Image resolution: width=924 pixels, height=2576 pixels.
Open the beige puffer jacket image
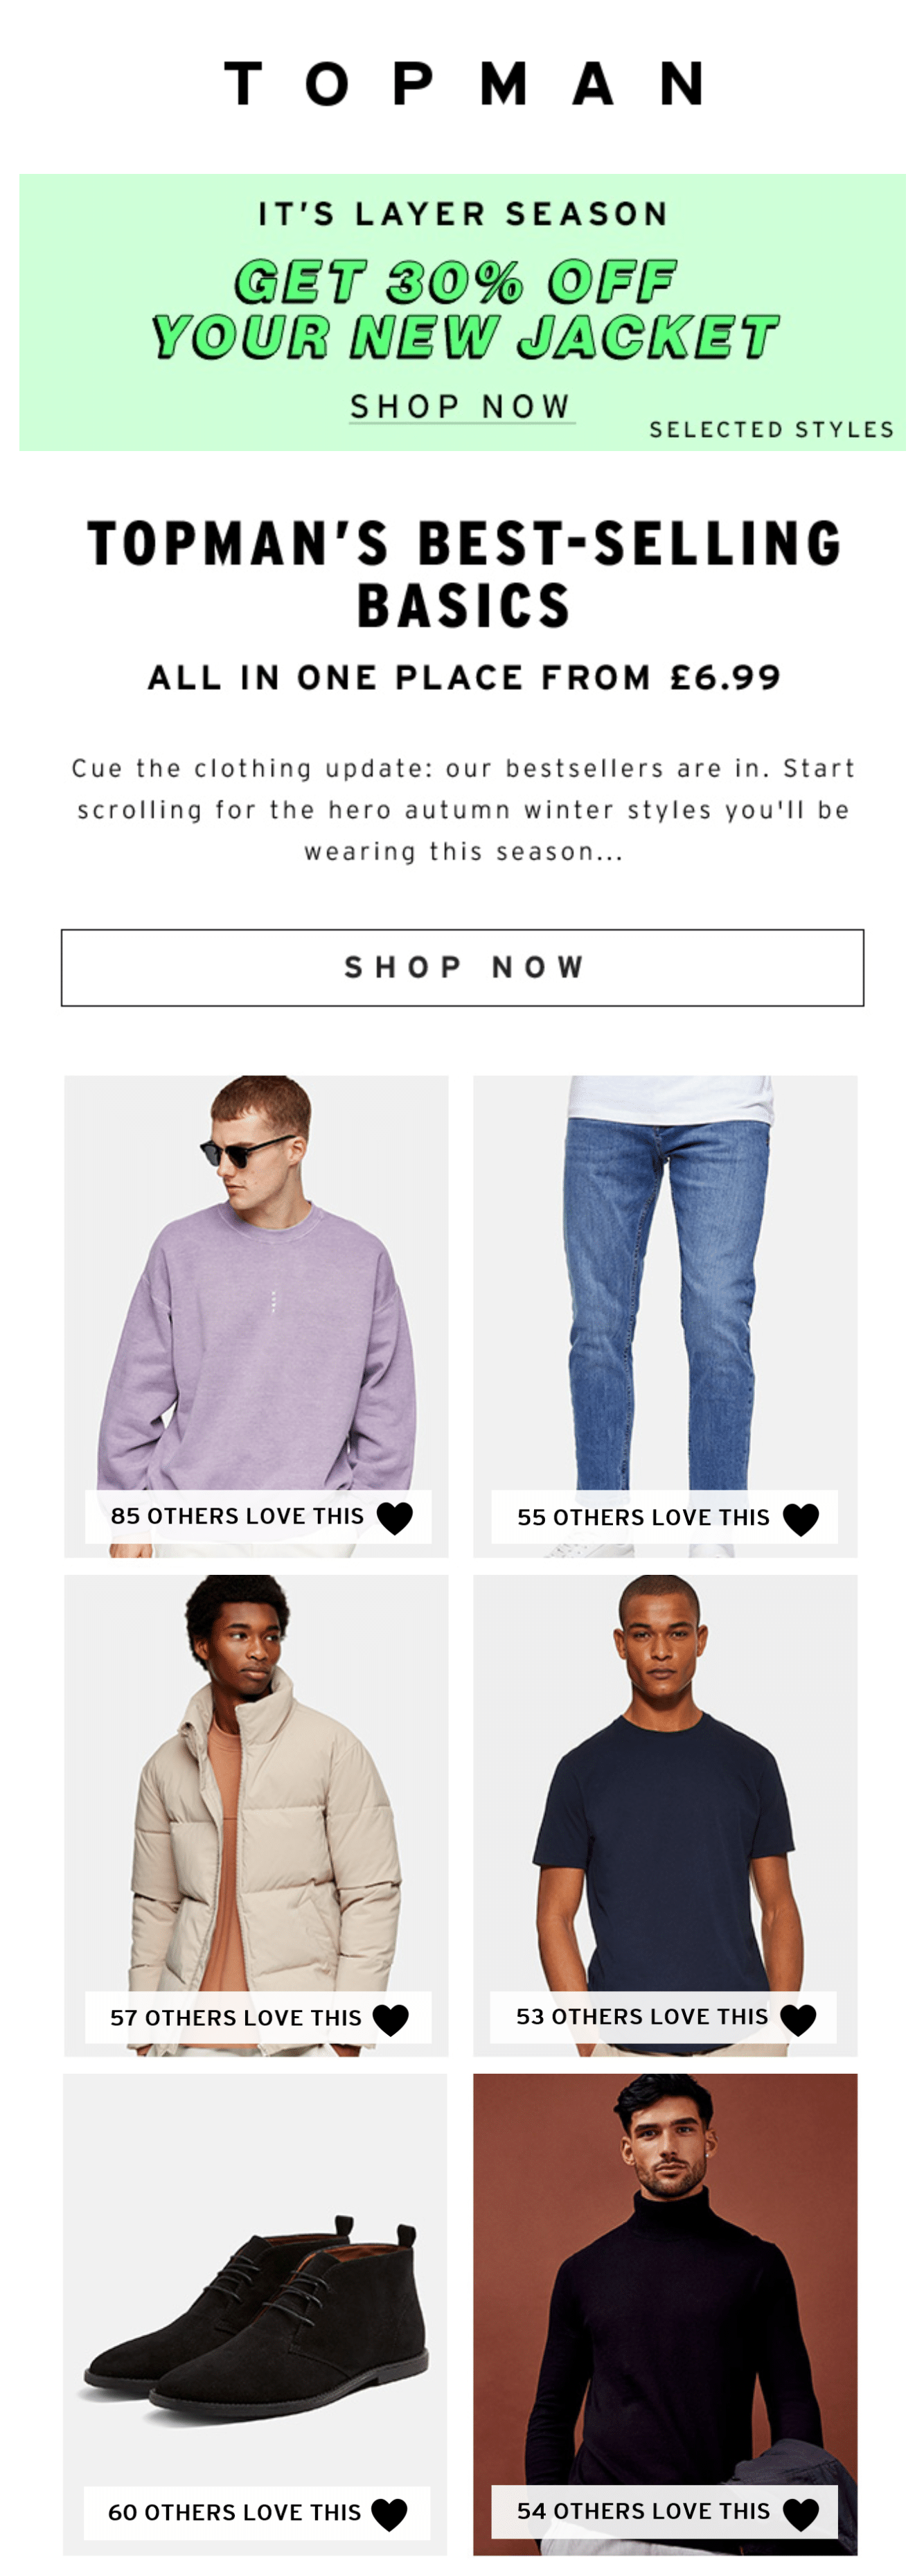(256, 1815)
